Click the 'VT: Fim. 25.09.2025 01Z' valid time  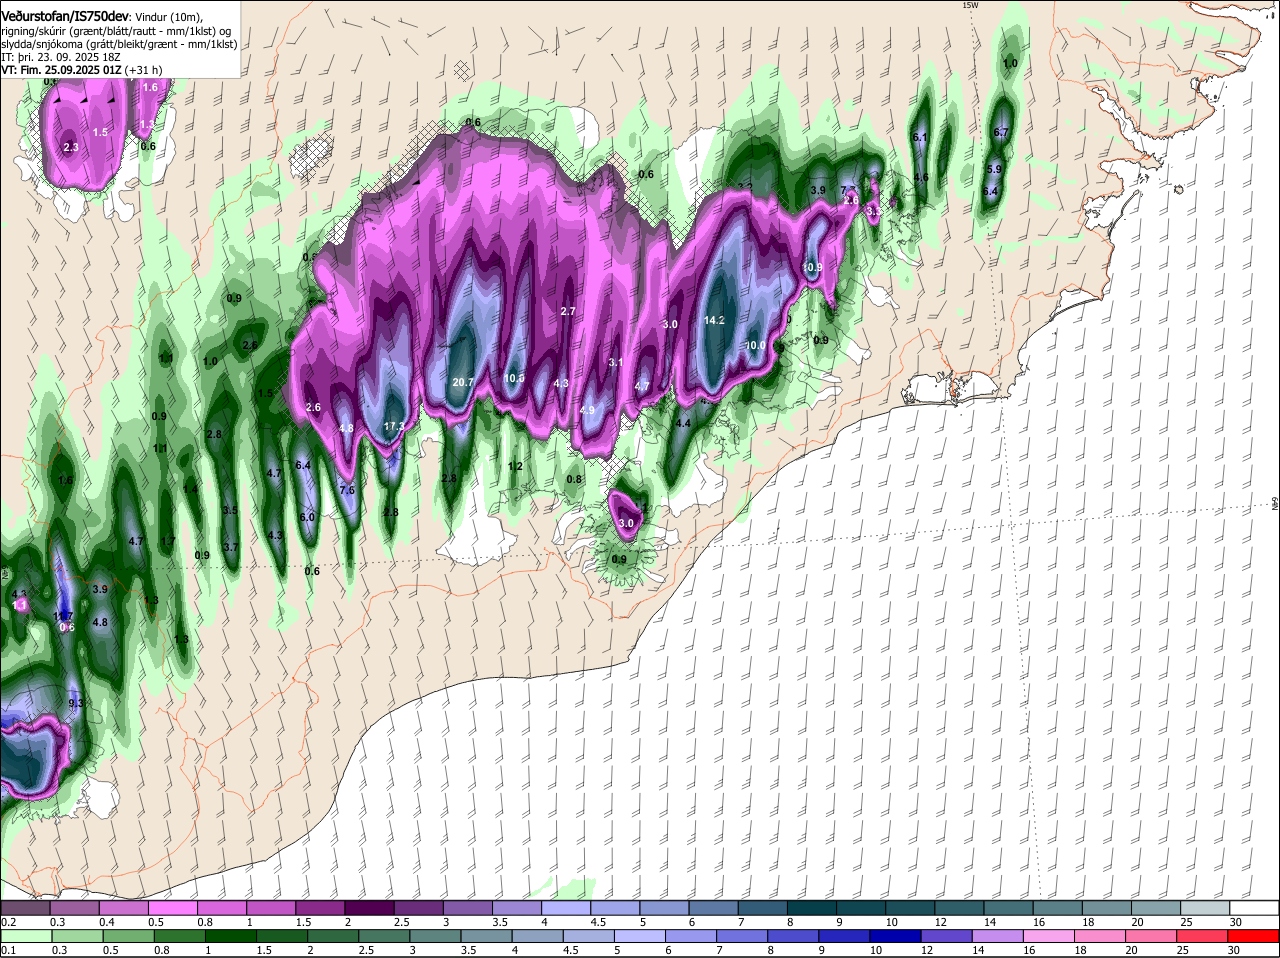(61, 71)
